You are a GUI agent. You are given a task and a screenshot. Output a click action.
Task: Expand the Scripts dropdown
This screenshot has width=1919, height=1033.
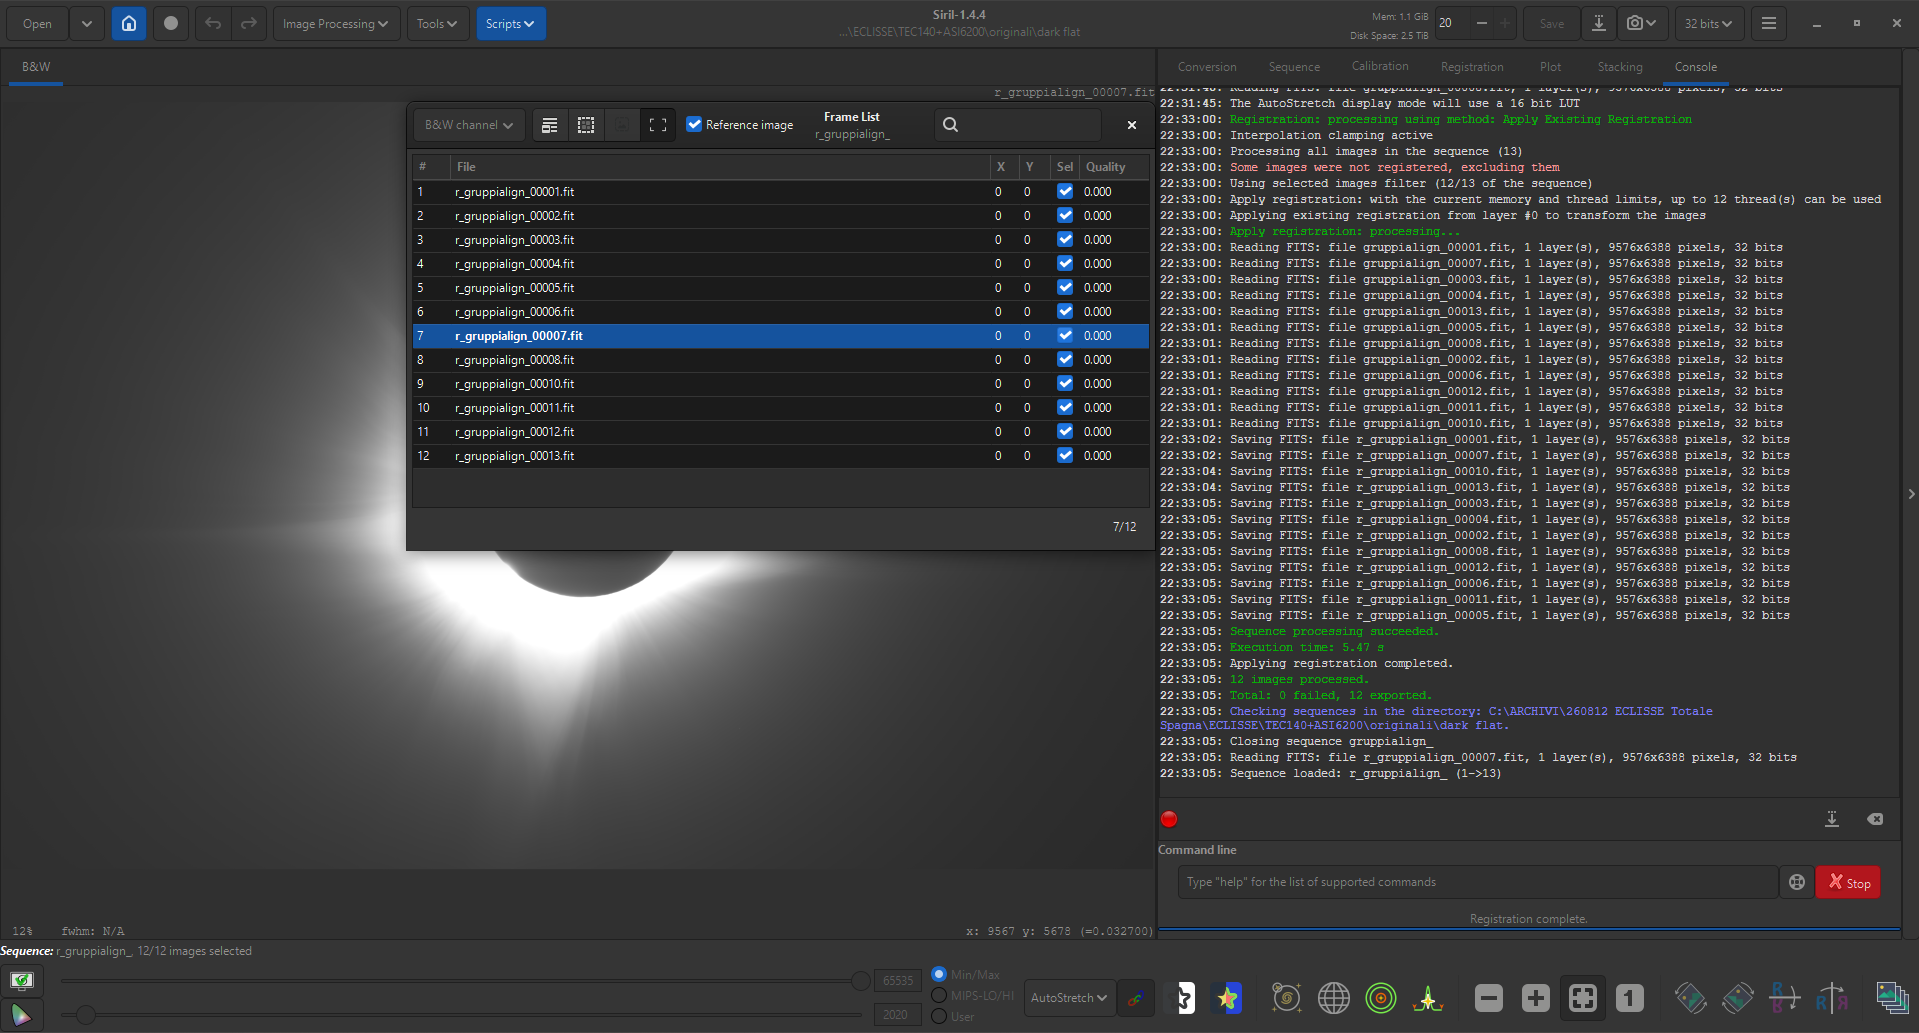[510, 23]
